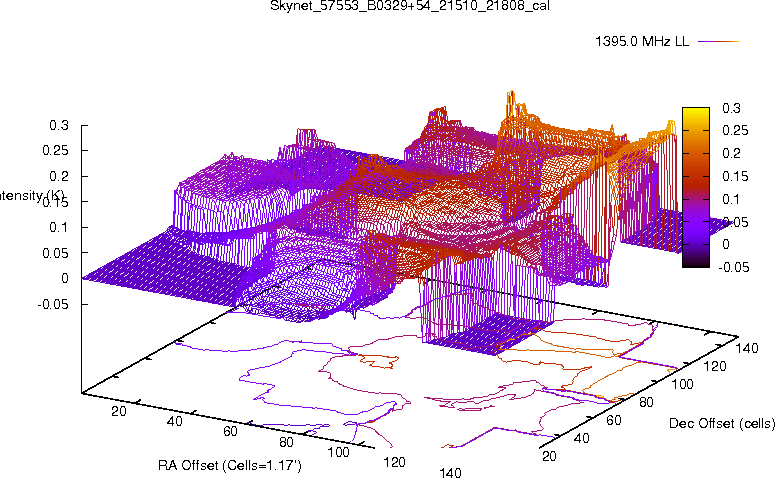The height and width of the screenshot is (478, 775).
Task: Select the 0.25 tick on the intensity axis
Action: [x=55, y=151]
